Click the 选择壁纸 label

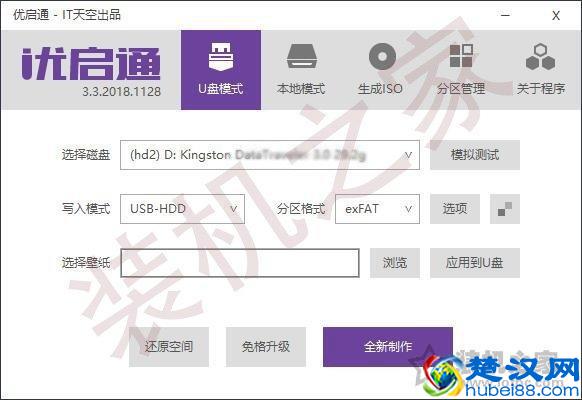(86, 263)
